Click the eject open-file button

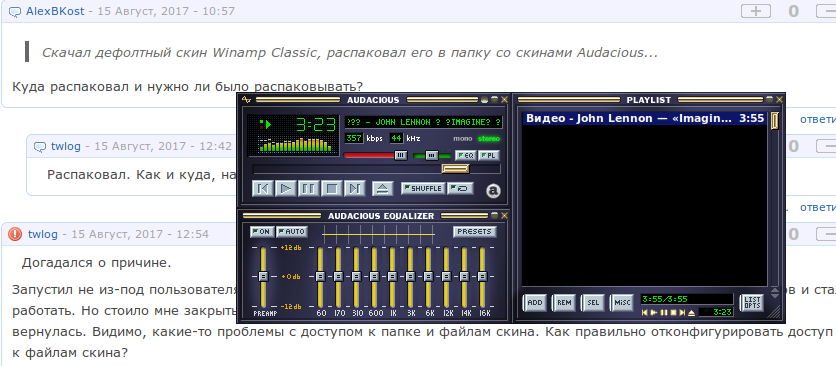coord(382,188)
